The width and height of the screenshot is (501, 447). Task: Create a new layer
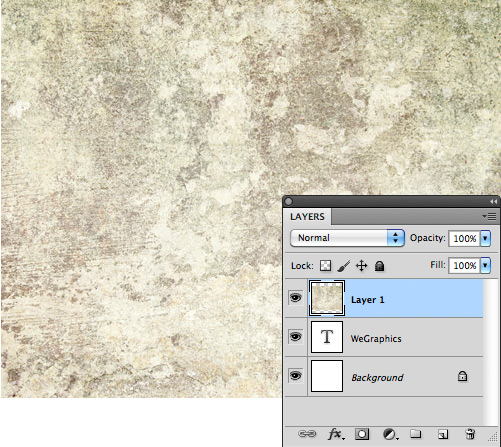(443, 434)
